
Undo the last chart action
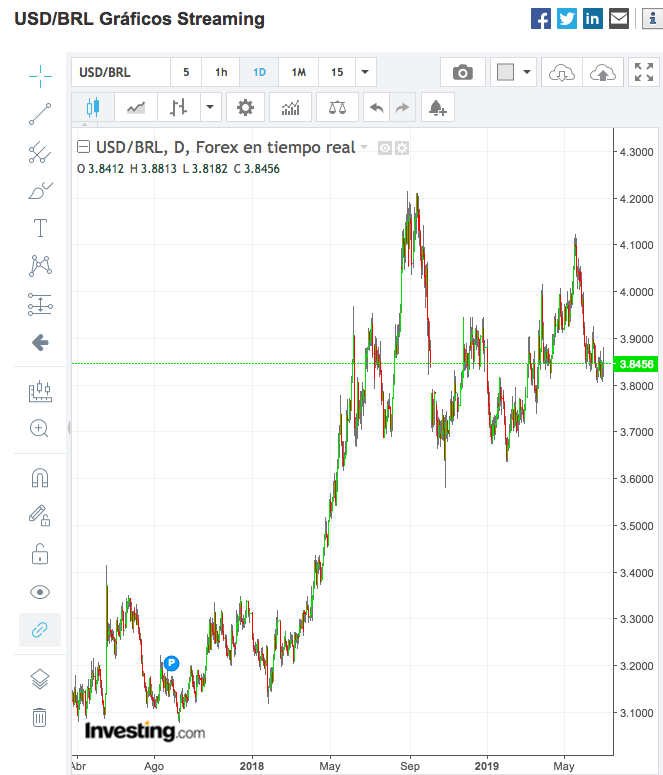(x=377, y=107)
